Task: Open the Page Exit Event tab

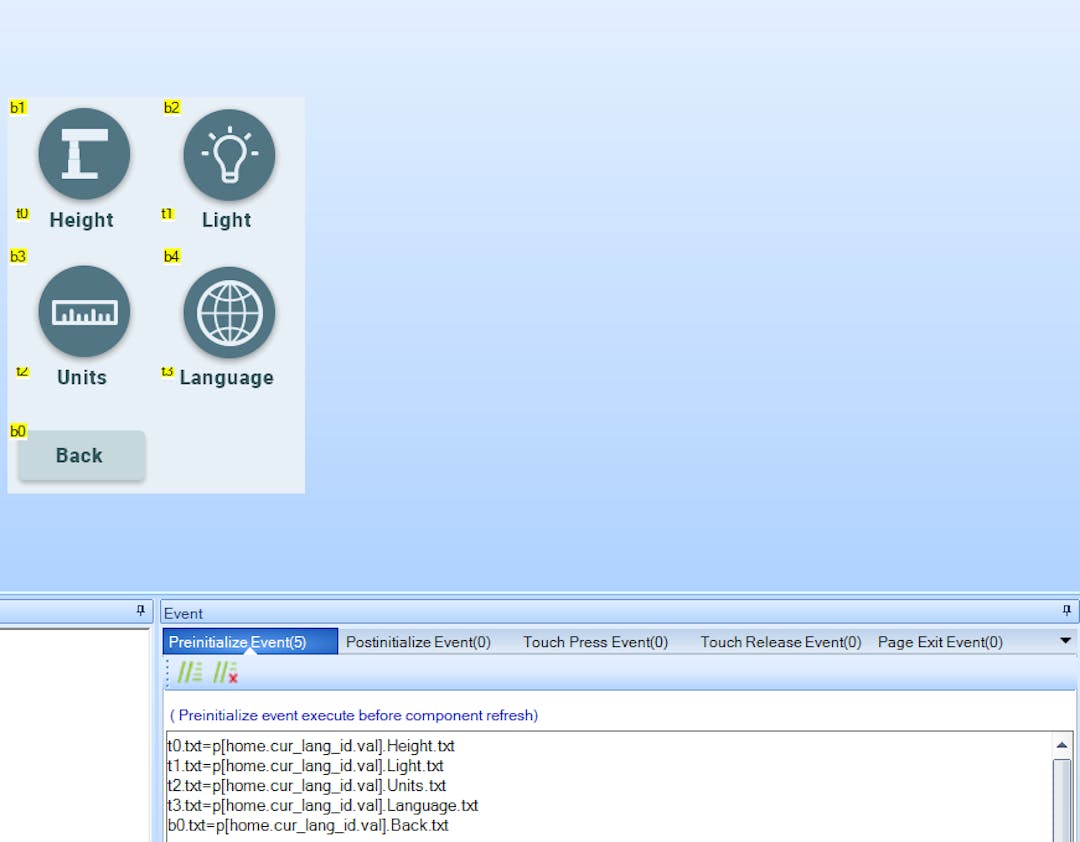Action: pos(940,642)
